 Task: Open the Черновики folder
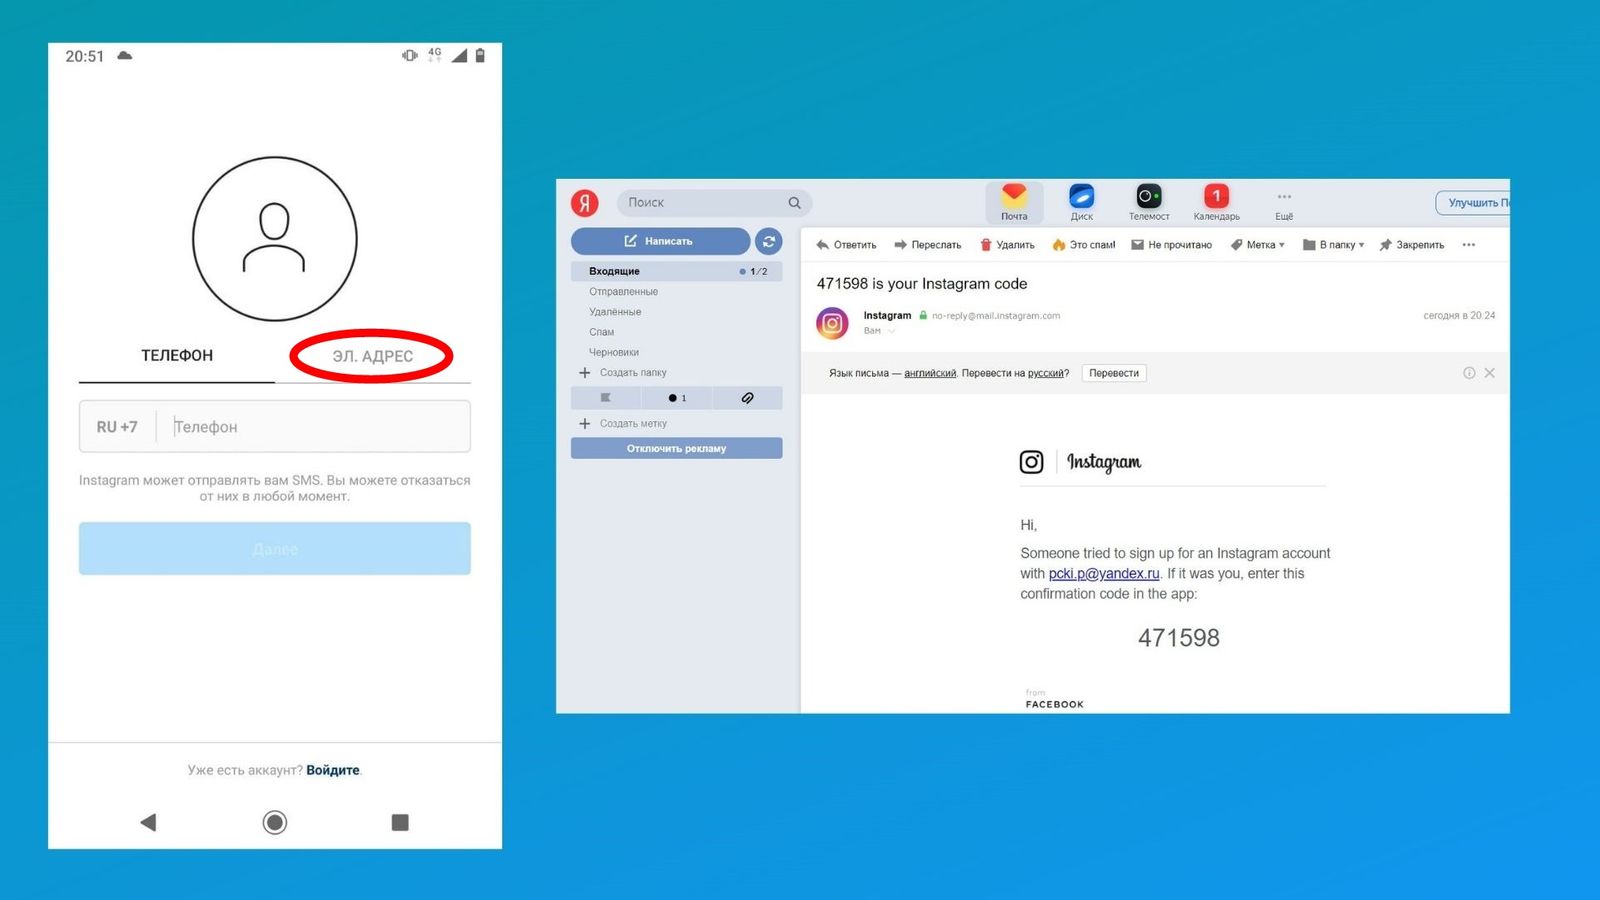[614, 352]
